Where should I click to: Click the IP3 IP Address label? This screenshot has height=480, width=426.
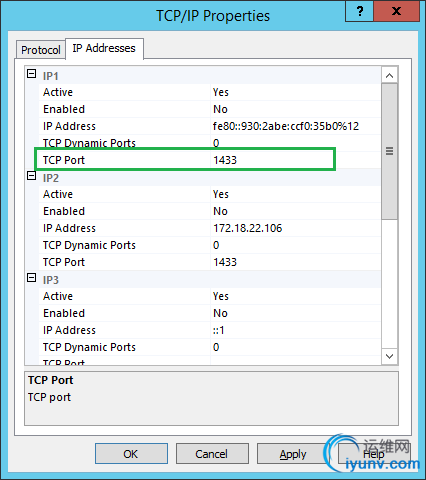(69, 330)
